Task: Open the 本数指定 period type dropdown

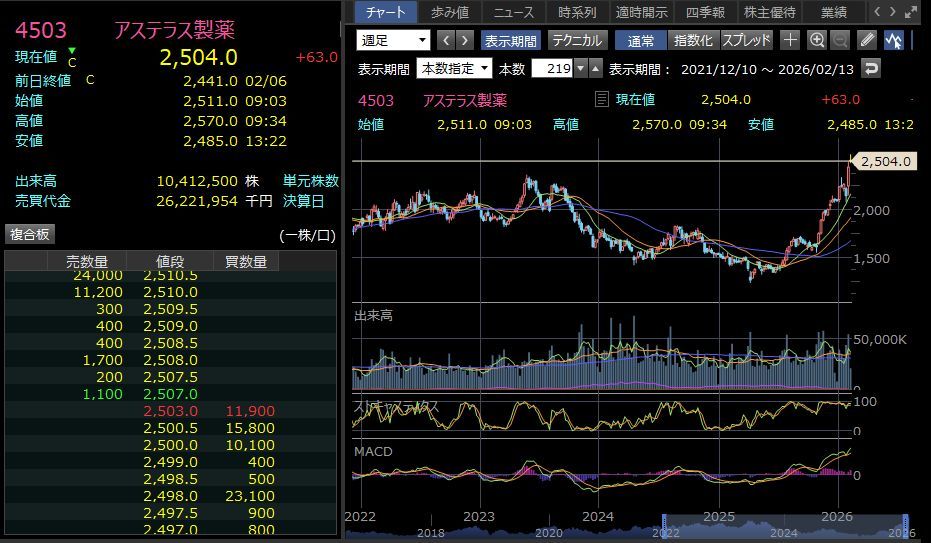Action: pyautogui.click(x=454, y=69)
